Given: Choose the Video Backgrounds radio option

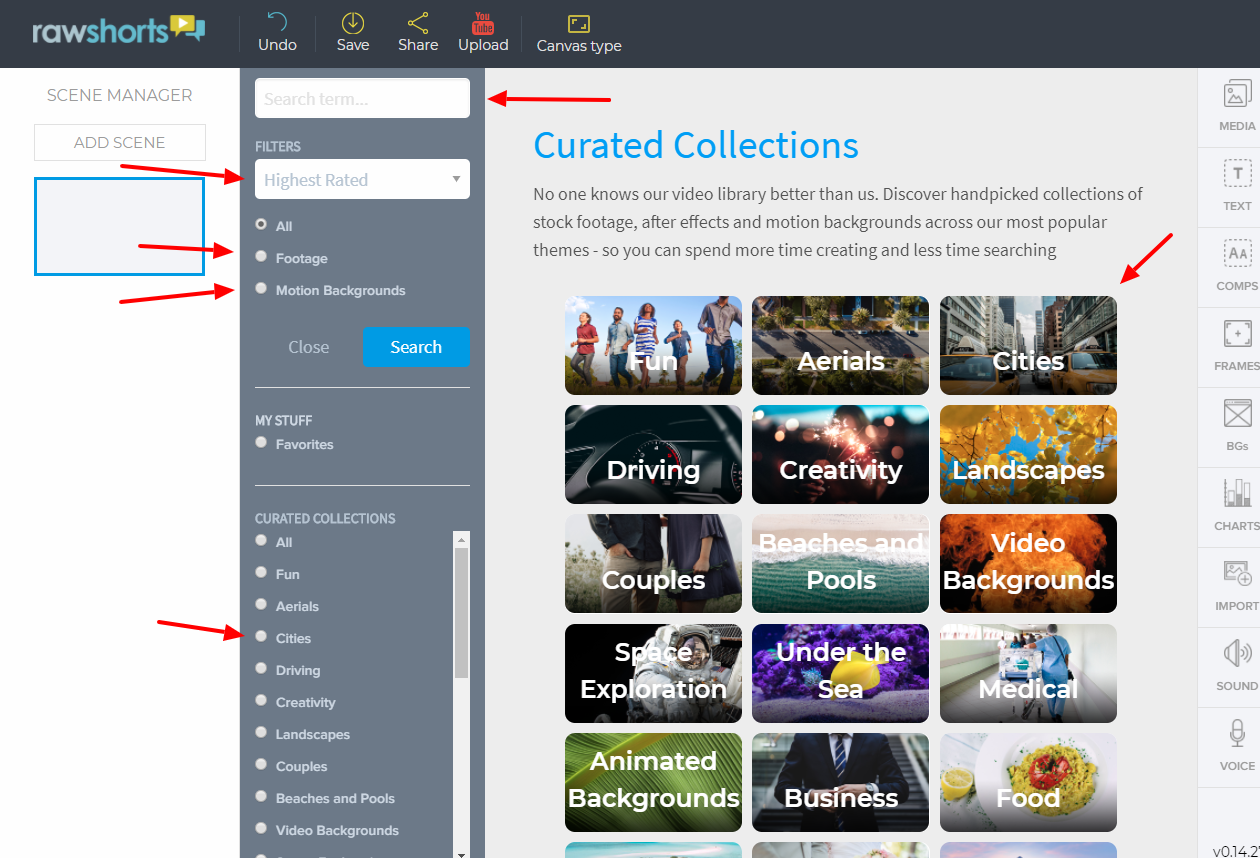Looking at the screenshot, I should [x=261, y=828].
